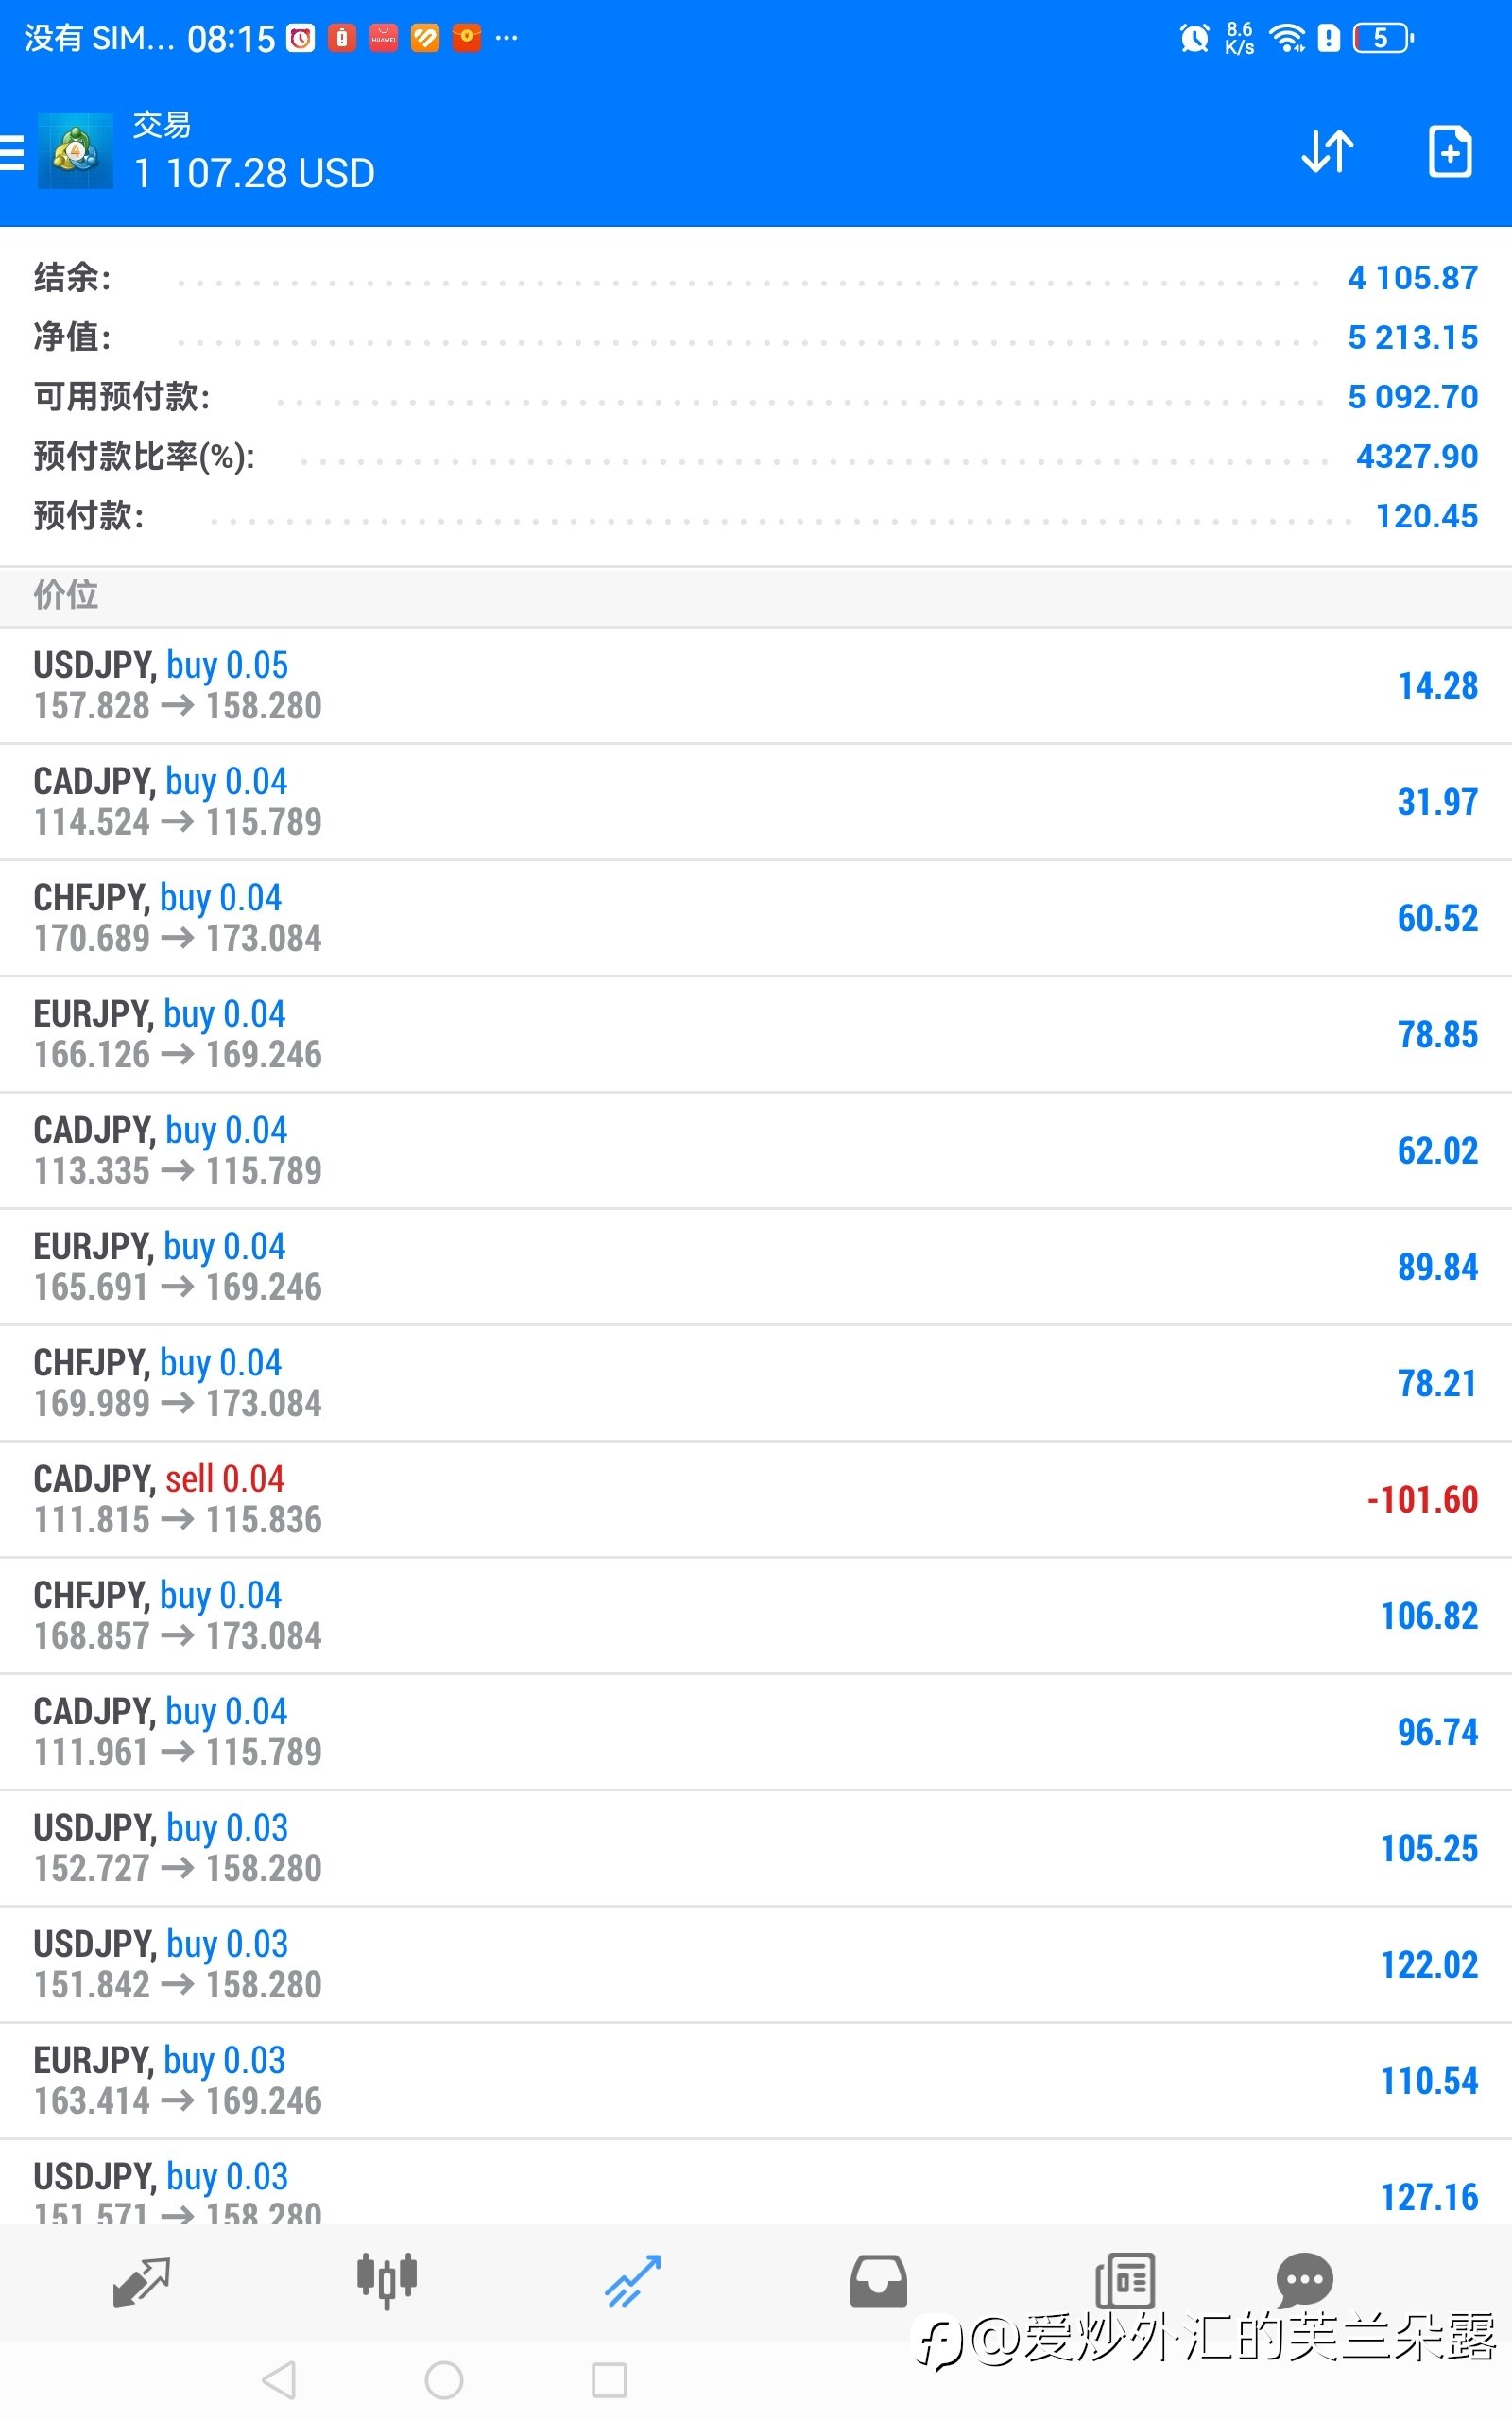
Task: Open the History inbox icon
Action: 878,2281
